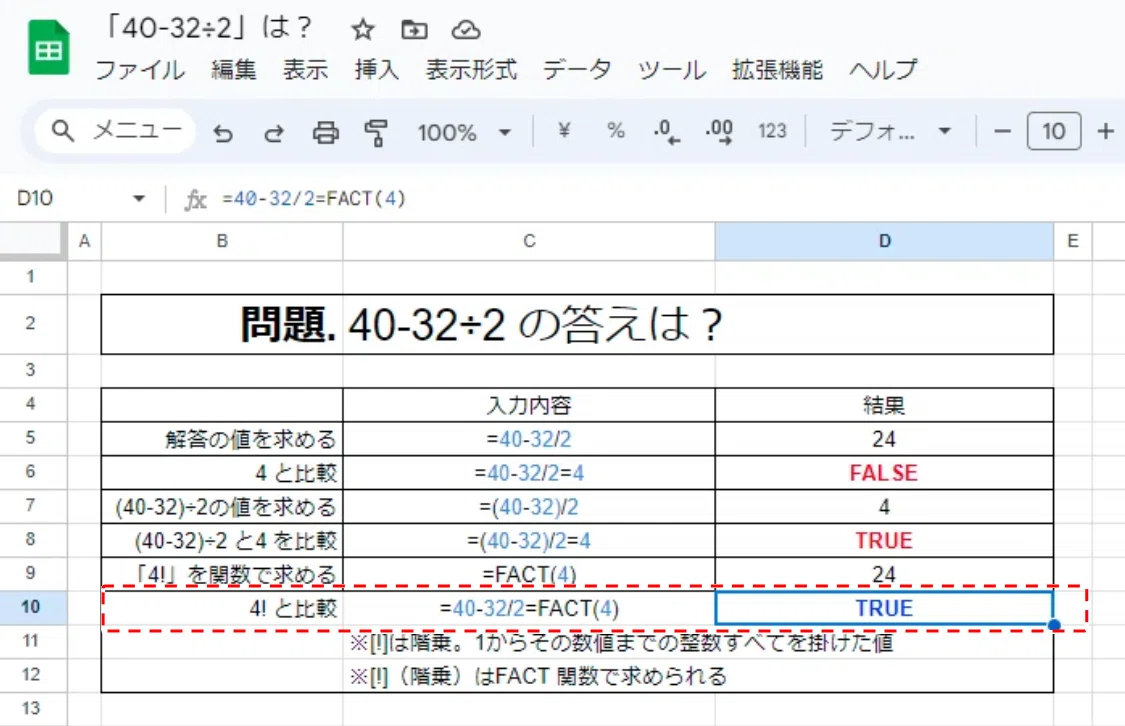Select the cell with =40-32/2=4
The height and width of the screenshot is (726, 1125).
click(529, 473)
